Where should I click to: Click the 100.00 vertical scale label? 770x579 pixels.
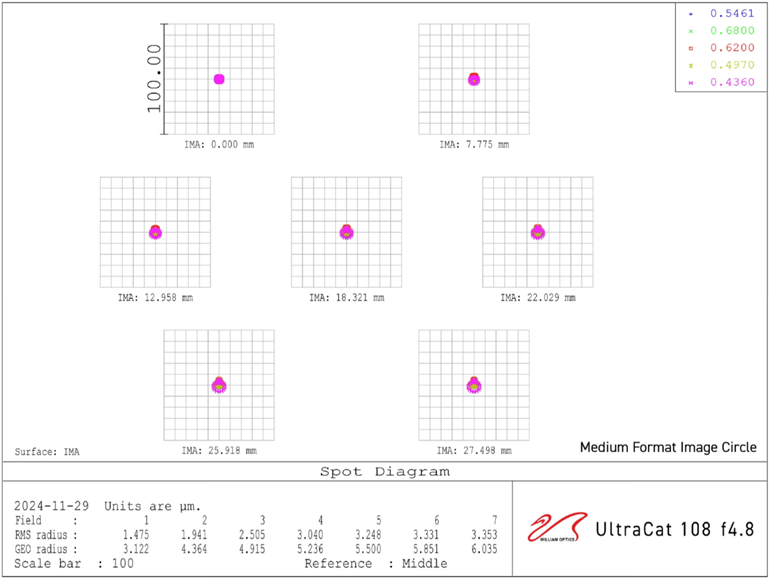[x=154, y=78]
